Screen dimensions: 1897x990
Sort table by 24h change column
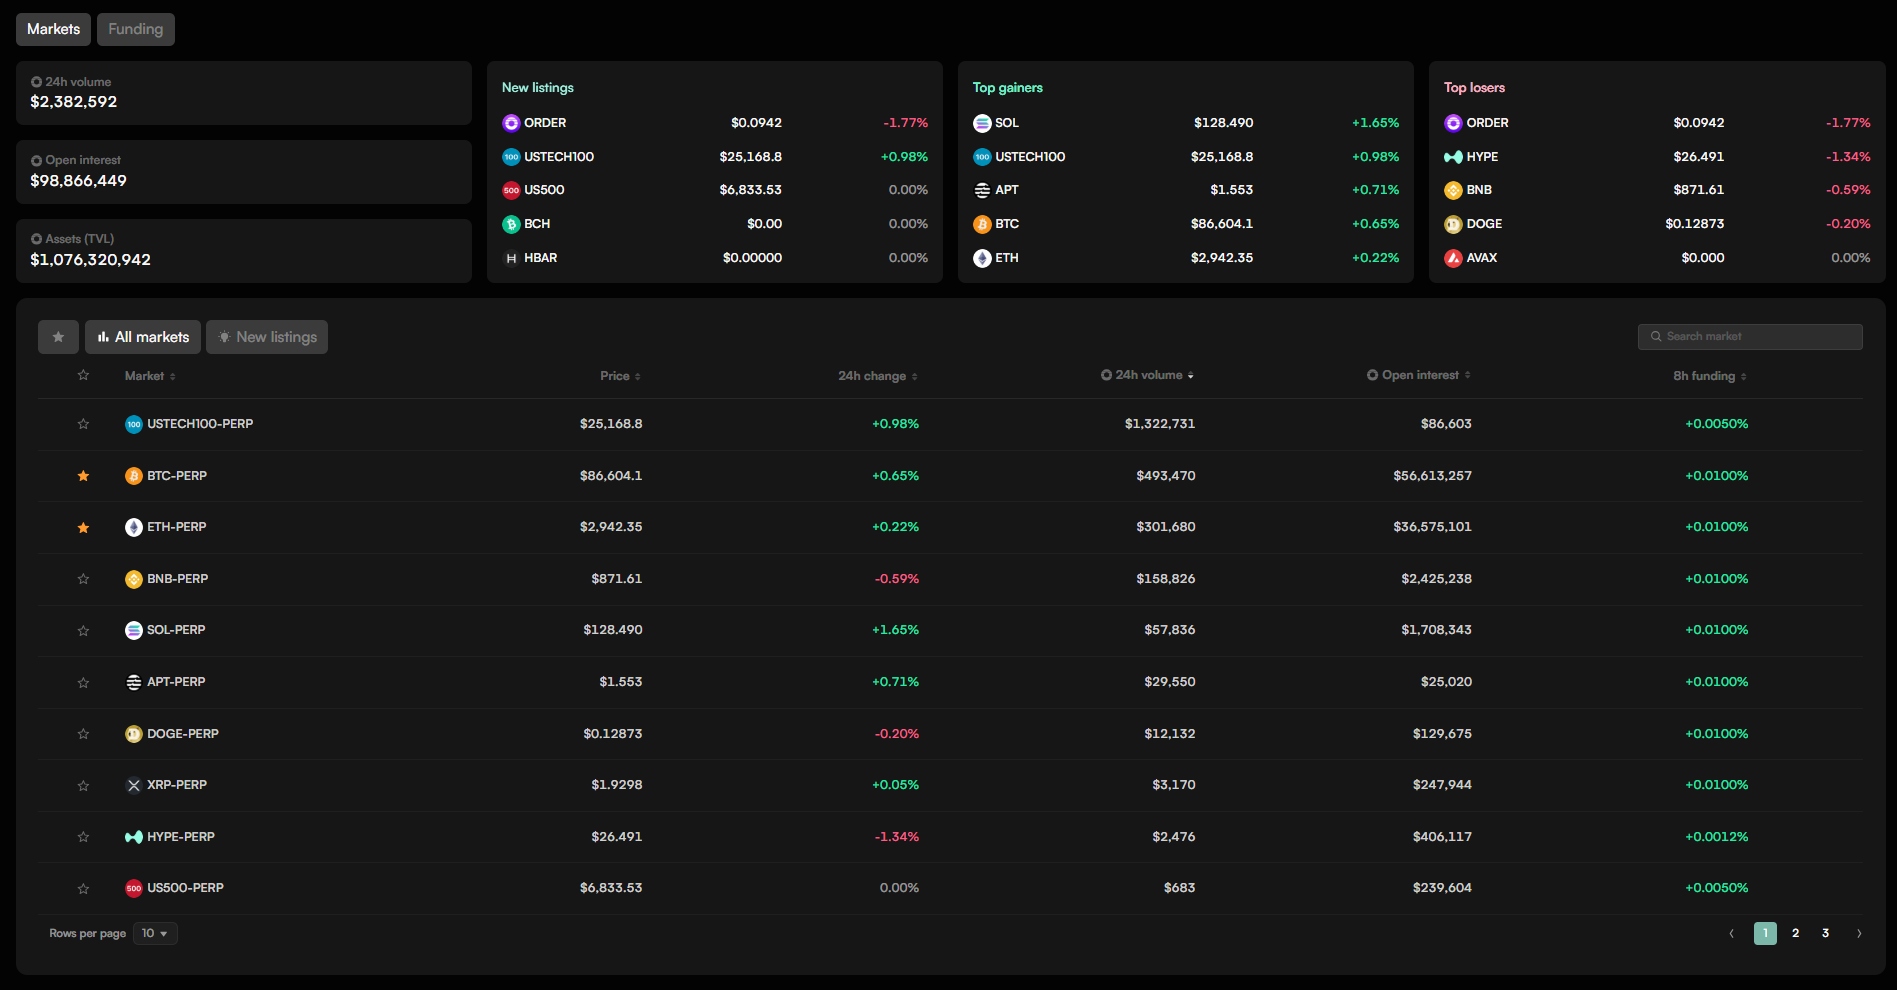point(878,376)
